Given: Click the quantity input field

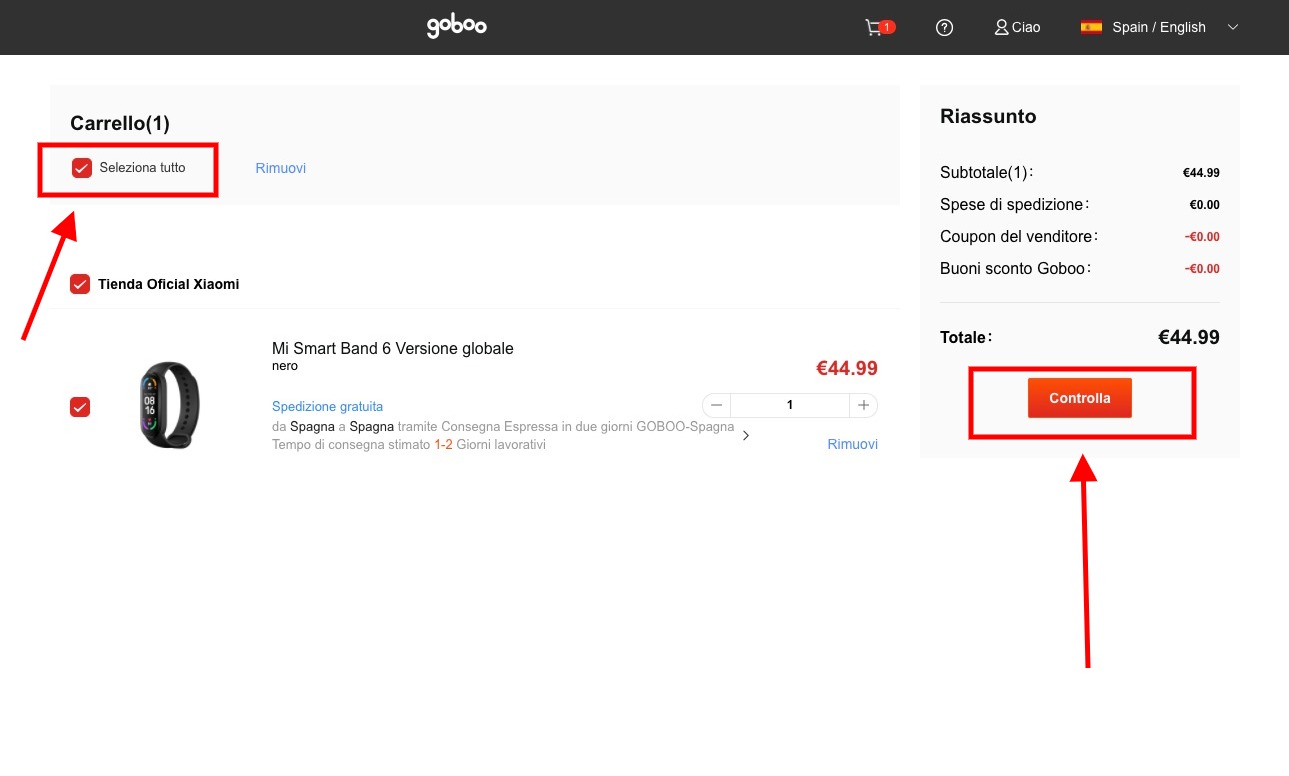Looking at the screenshot, I should (789, 405).
